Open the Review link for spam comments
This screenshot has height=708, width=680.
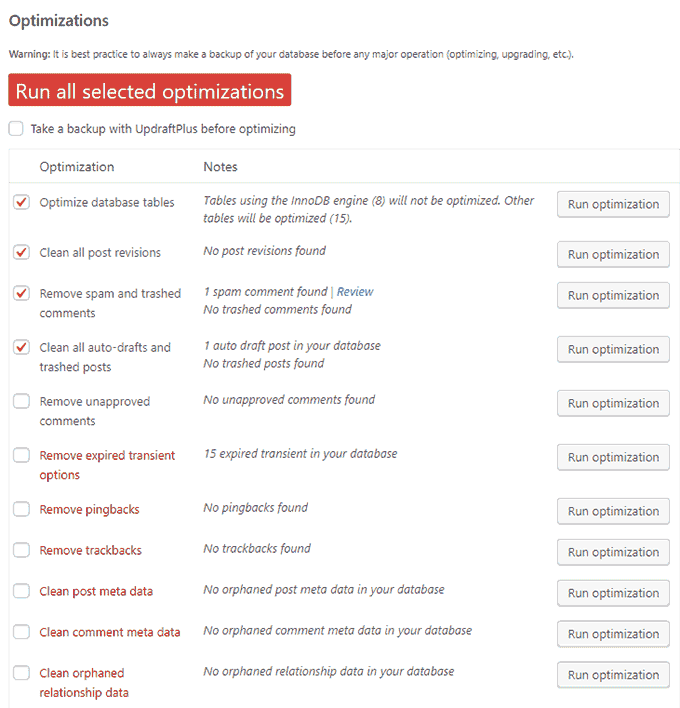pyautogui.click(x=355, y=292)
